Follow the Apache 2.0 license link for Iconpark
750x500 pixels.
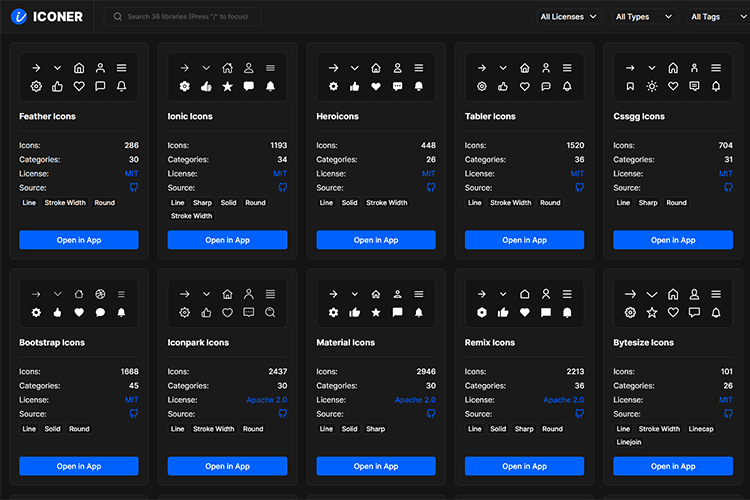point(266,400)
